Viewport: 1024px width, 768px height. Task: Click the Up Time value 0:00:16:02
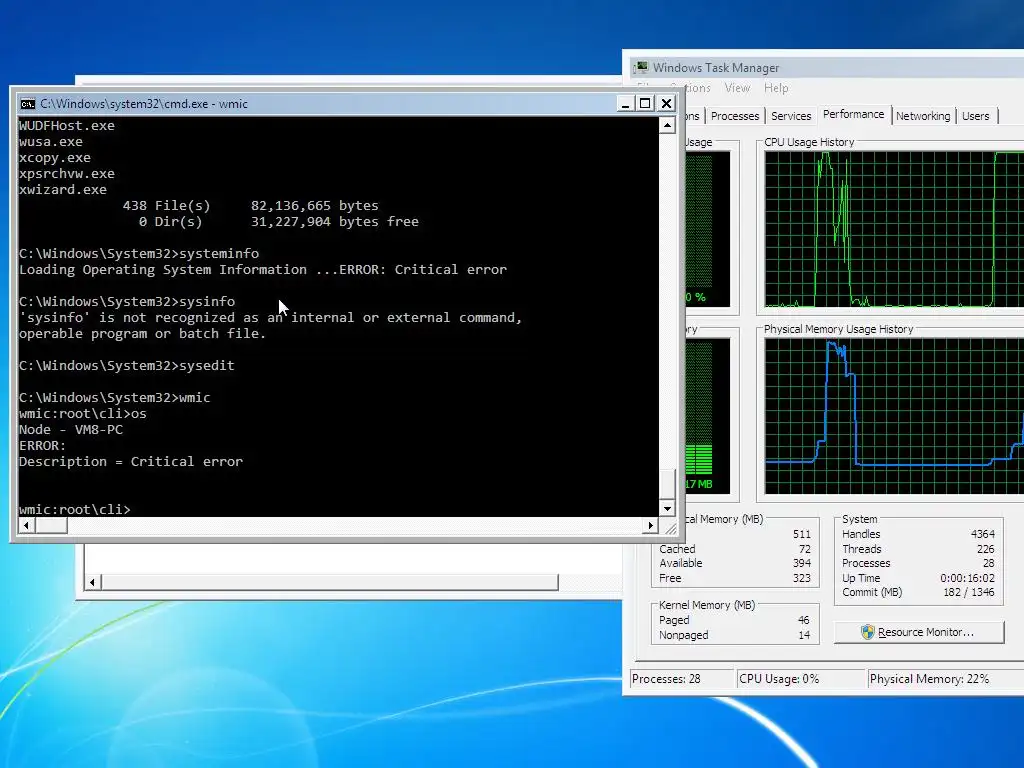967,579
